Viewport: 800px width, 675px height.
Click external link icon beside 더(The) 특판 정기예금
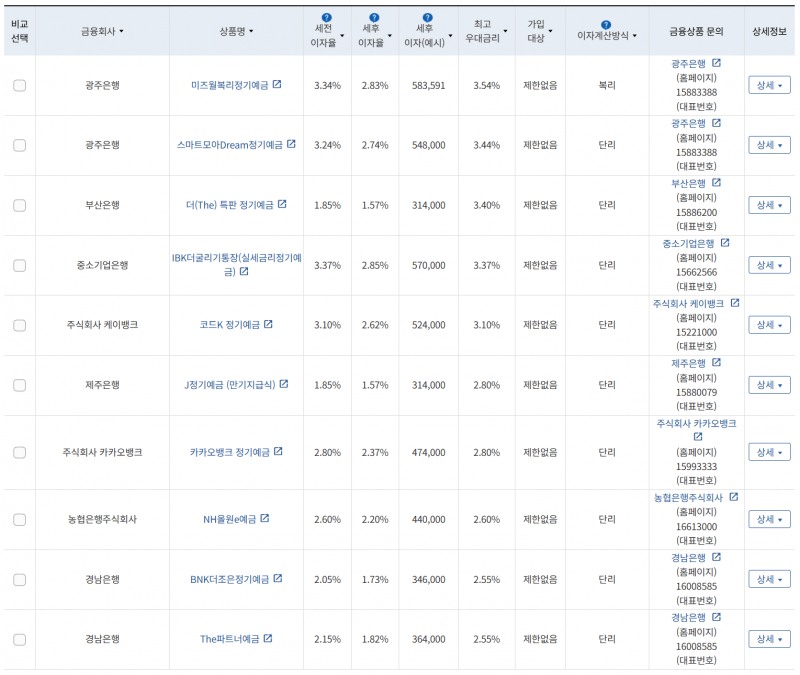[282, 204]
